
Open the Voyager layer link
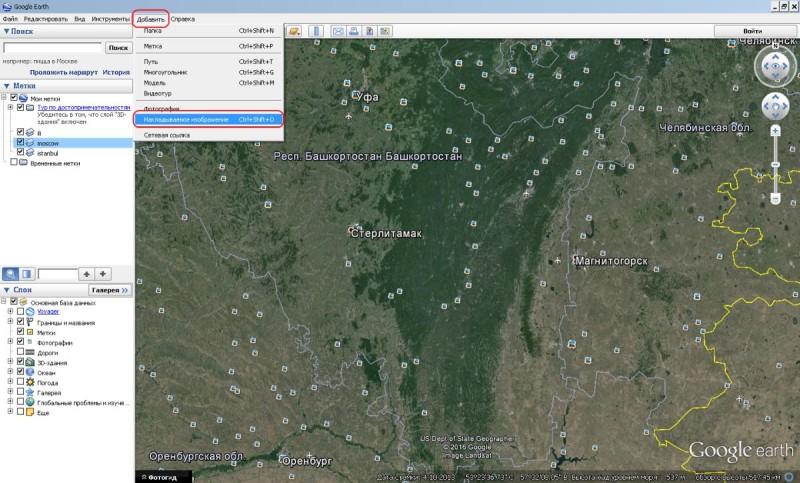(48, 311)
